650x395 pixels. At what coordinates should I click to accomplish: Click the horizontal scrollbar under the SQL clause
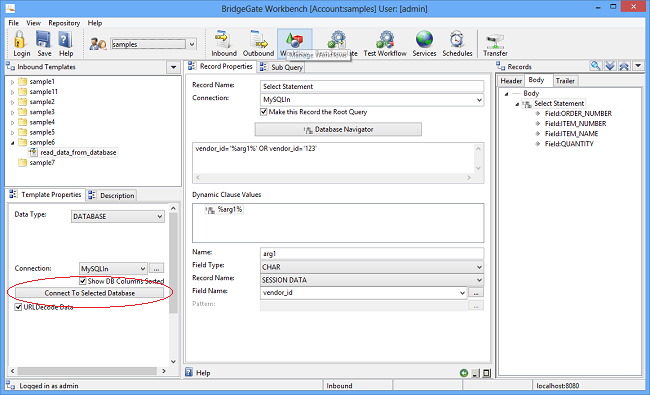tap(334, 177)
